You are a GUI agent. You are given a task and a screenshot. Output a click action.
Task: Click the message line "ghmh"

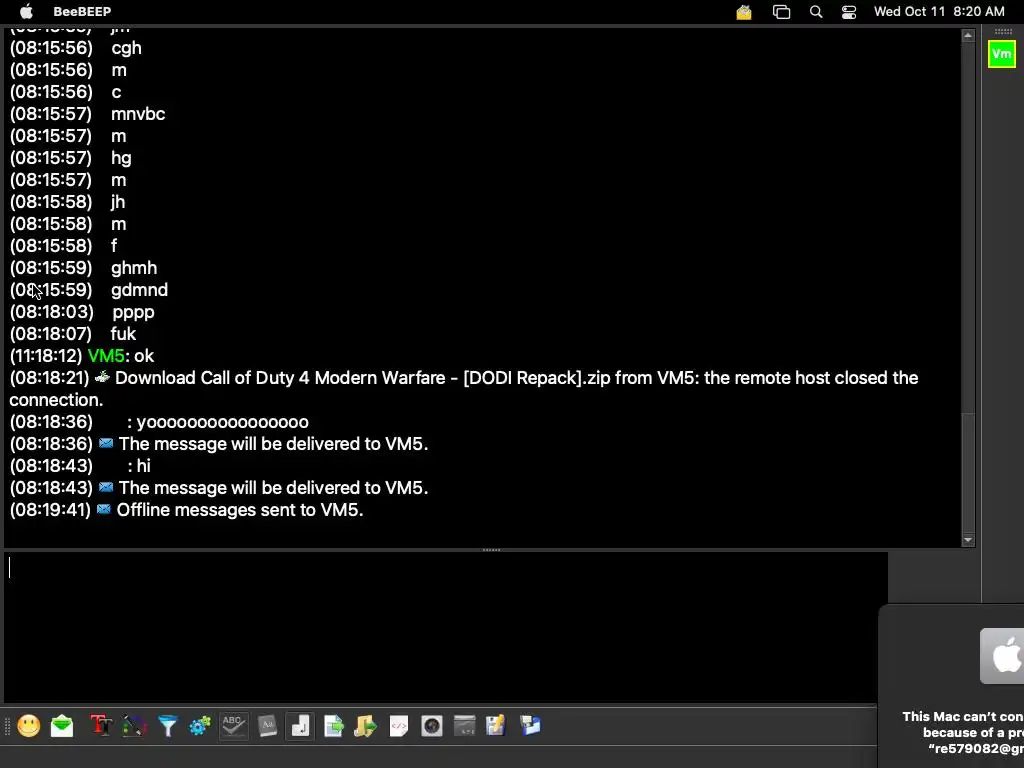pos(134,268)
